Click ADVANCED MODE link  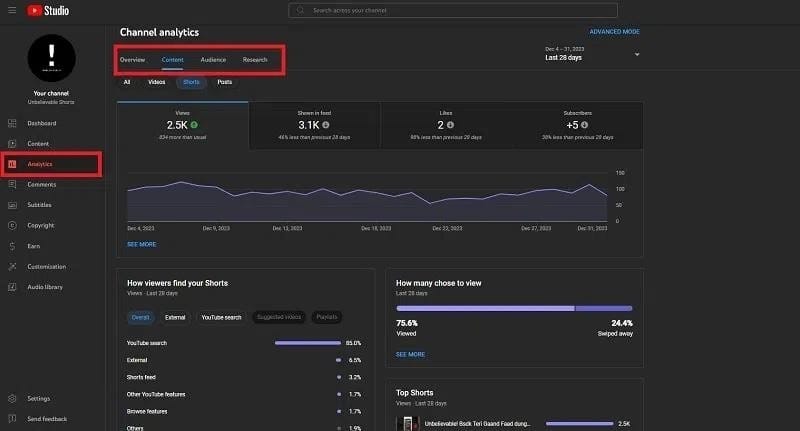click(x=614, y=32)
